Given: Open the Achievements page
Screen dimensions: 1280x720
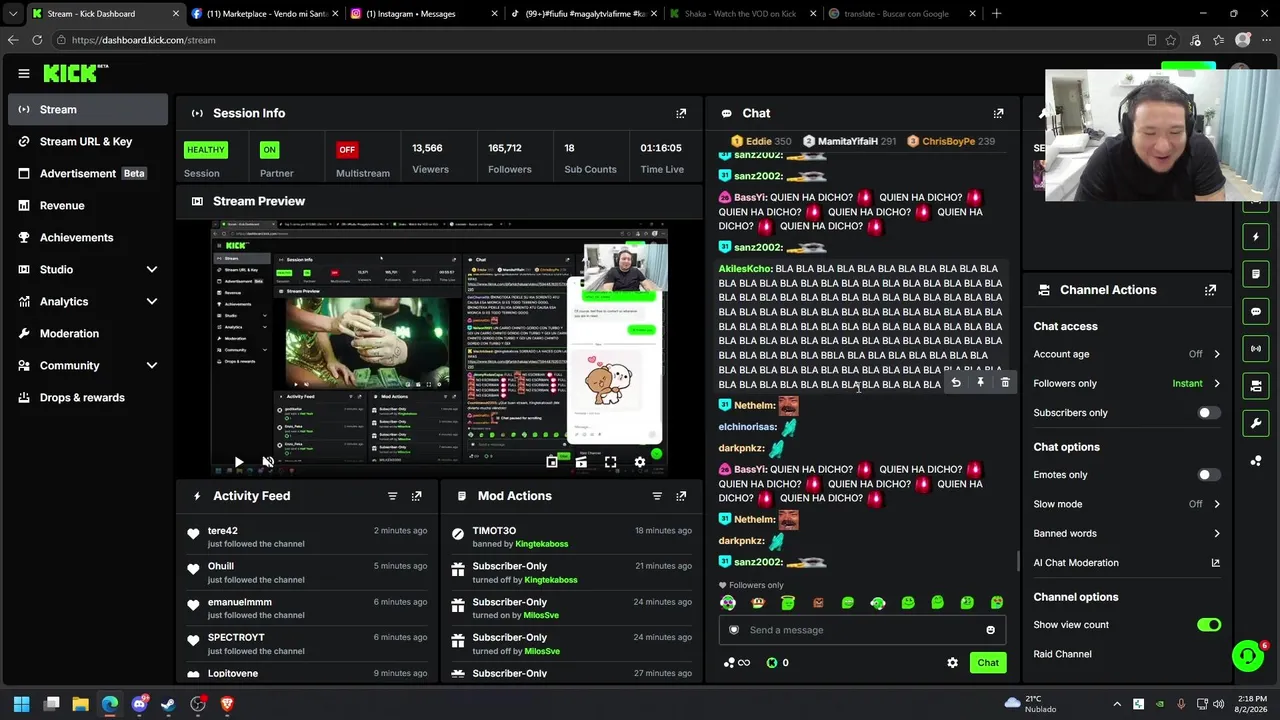Looking at the screenshot, I should point(88,237).
